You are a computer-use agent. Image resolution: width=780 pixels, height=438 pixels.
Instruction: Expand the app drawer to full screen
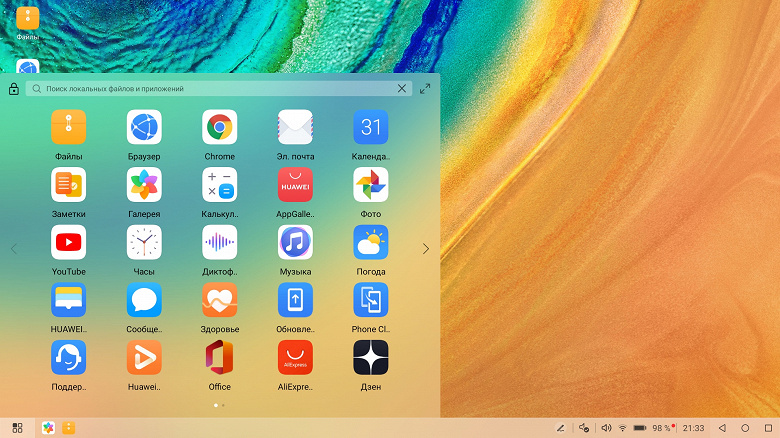click(425, 89)
